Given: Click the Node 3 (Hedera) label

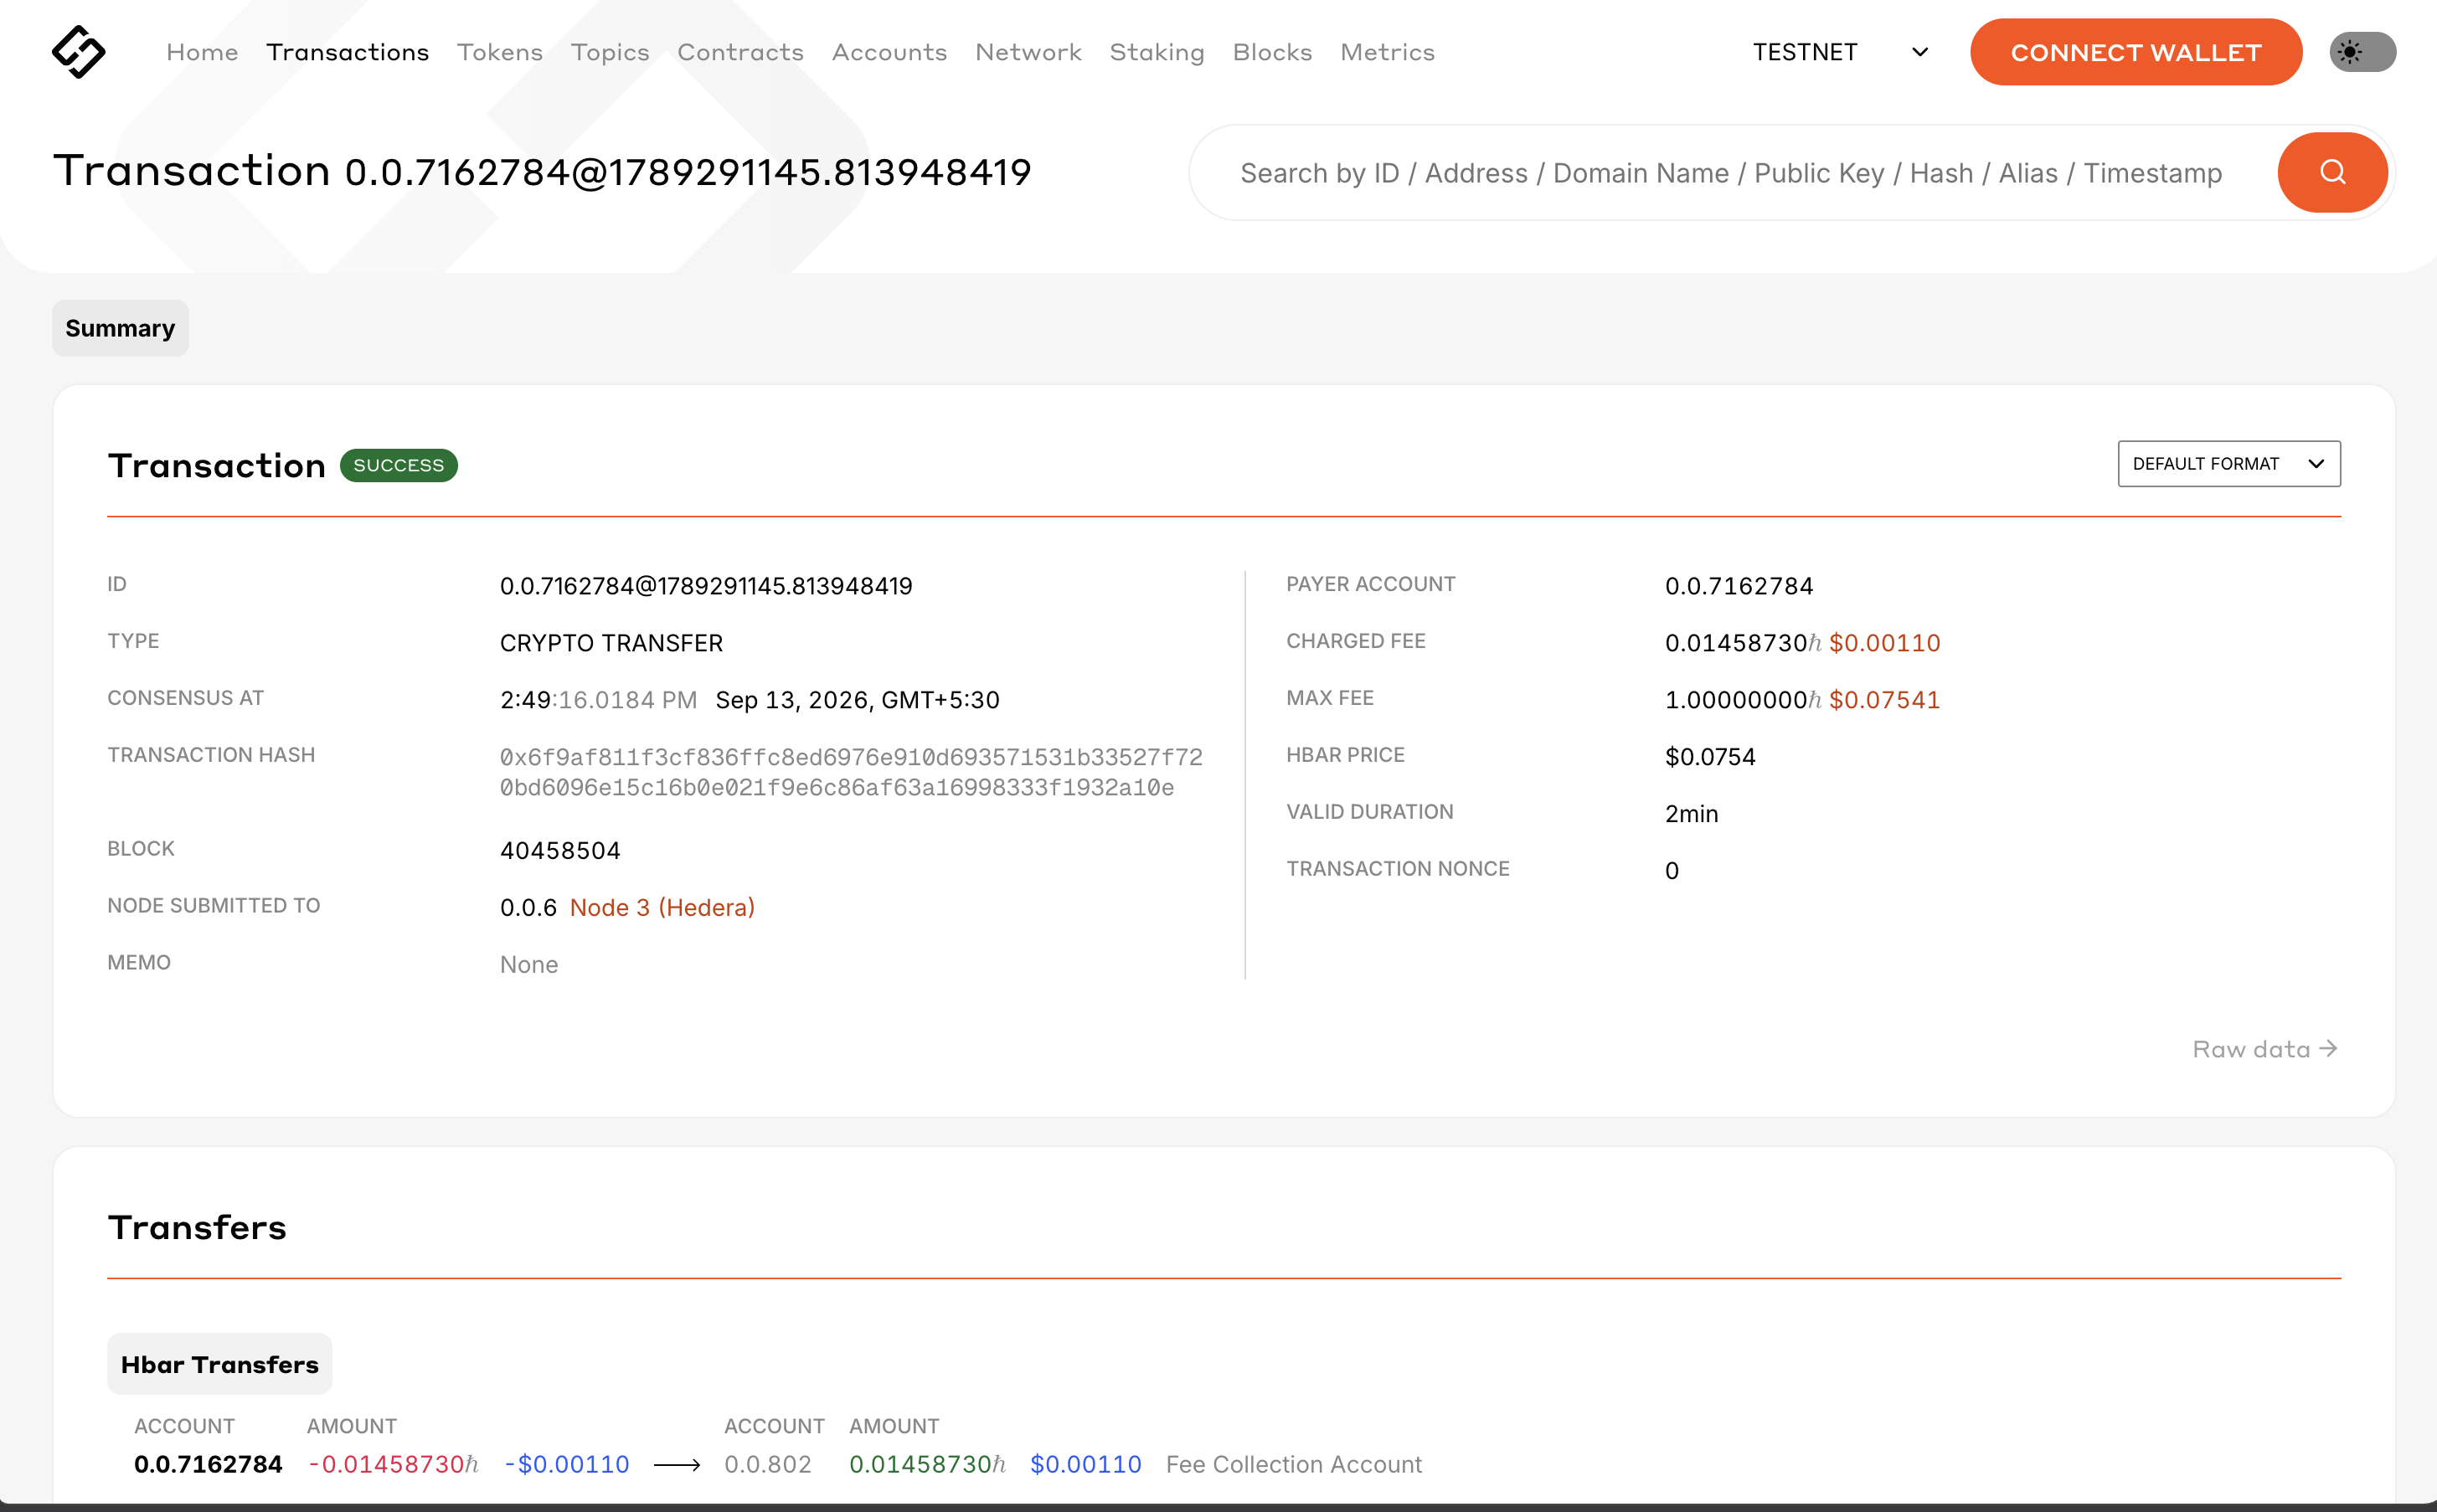Looking at the screenshot, I should pyautogui.click(x=662, y=908).
